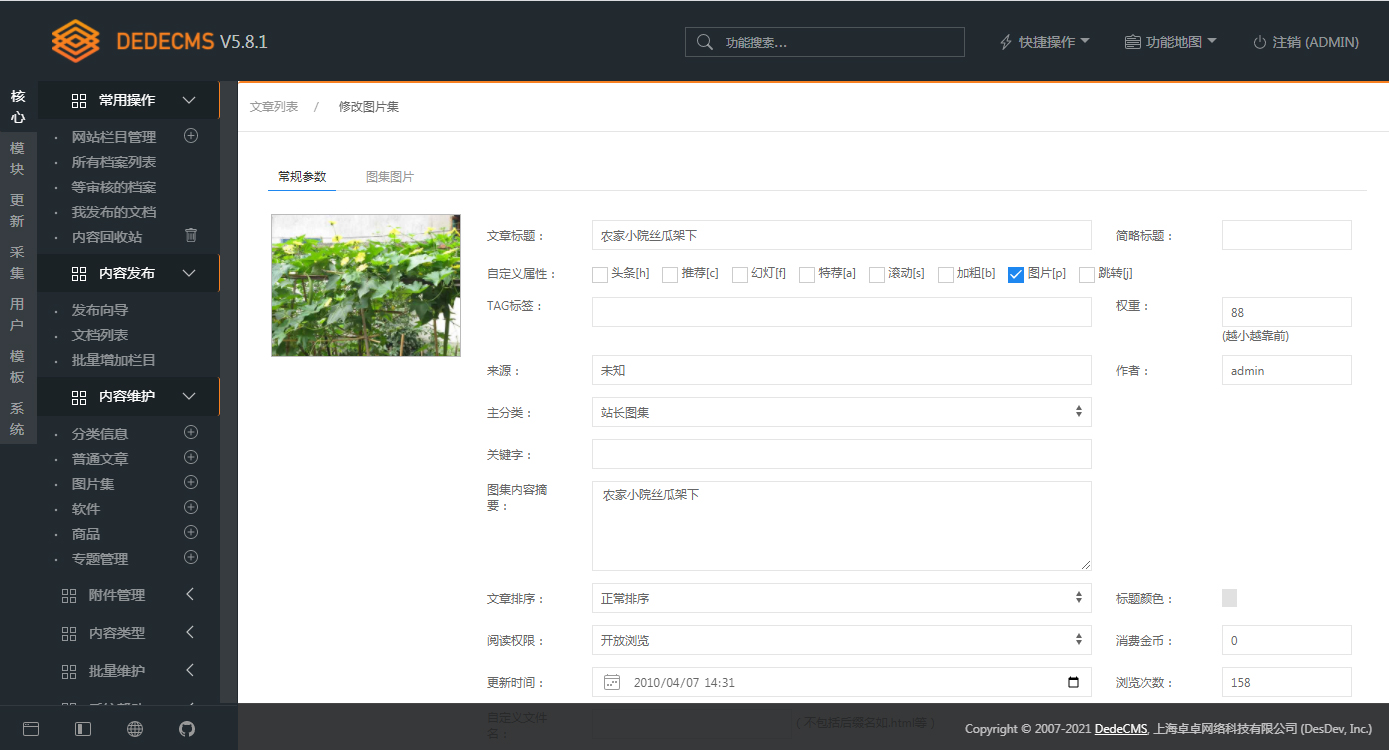Open the 网站栏目管理 add icon

(x=190, y=136)
